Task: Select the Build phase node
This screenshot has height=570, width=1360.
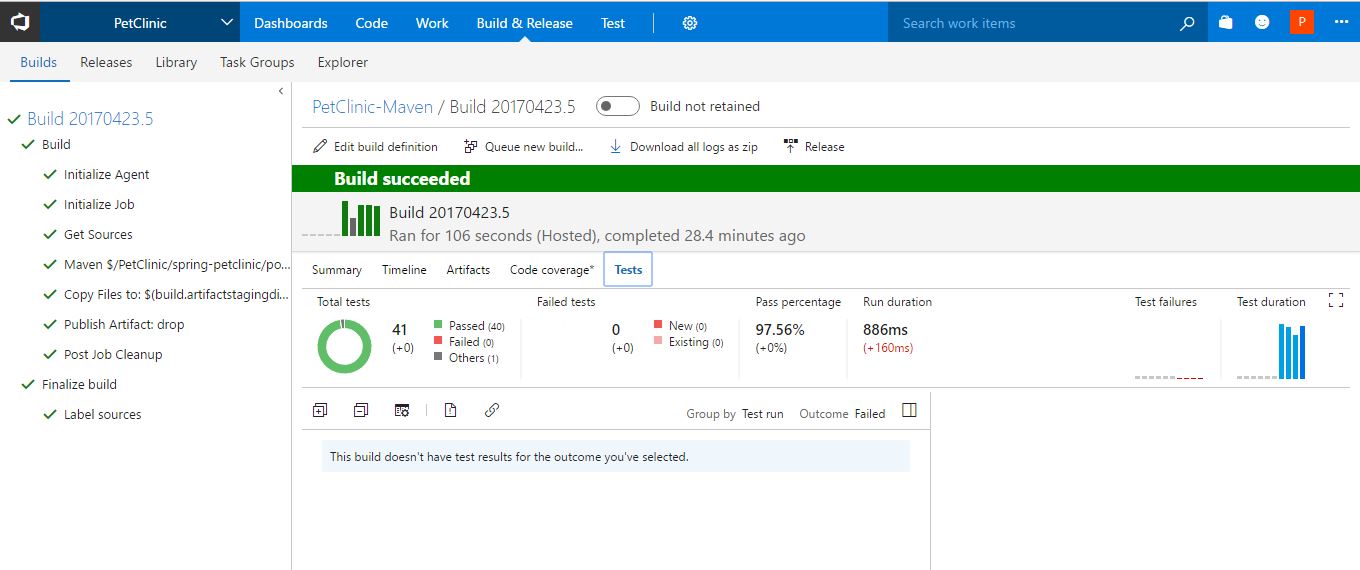Action: [x=56, y=144]
